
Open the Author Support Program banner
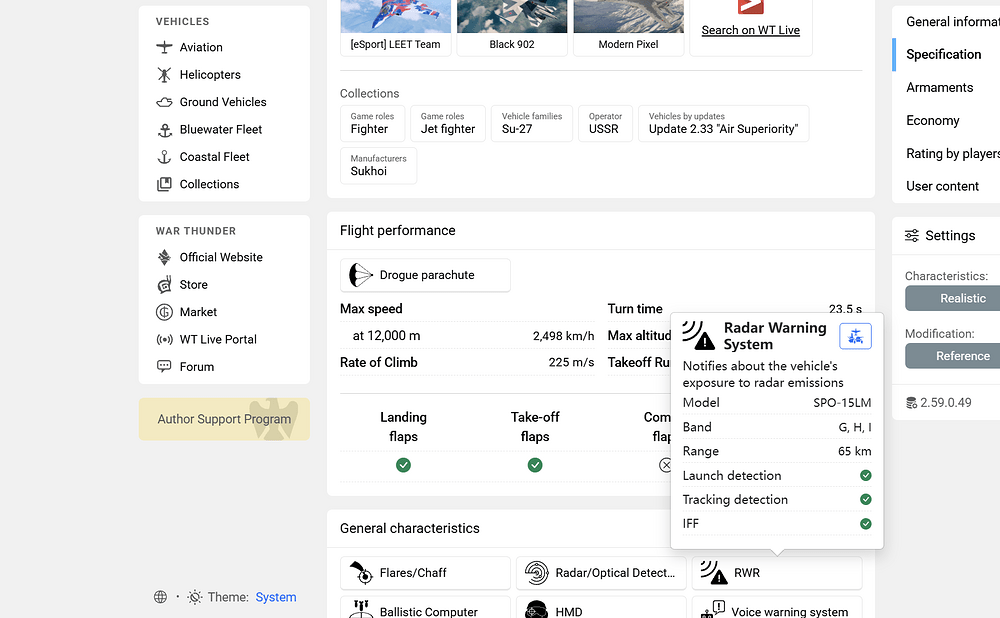(x=224, y=419)
